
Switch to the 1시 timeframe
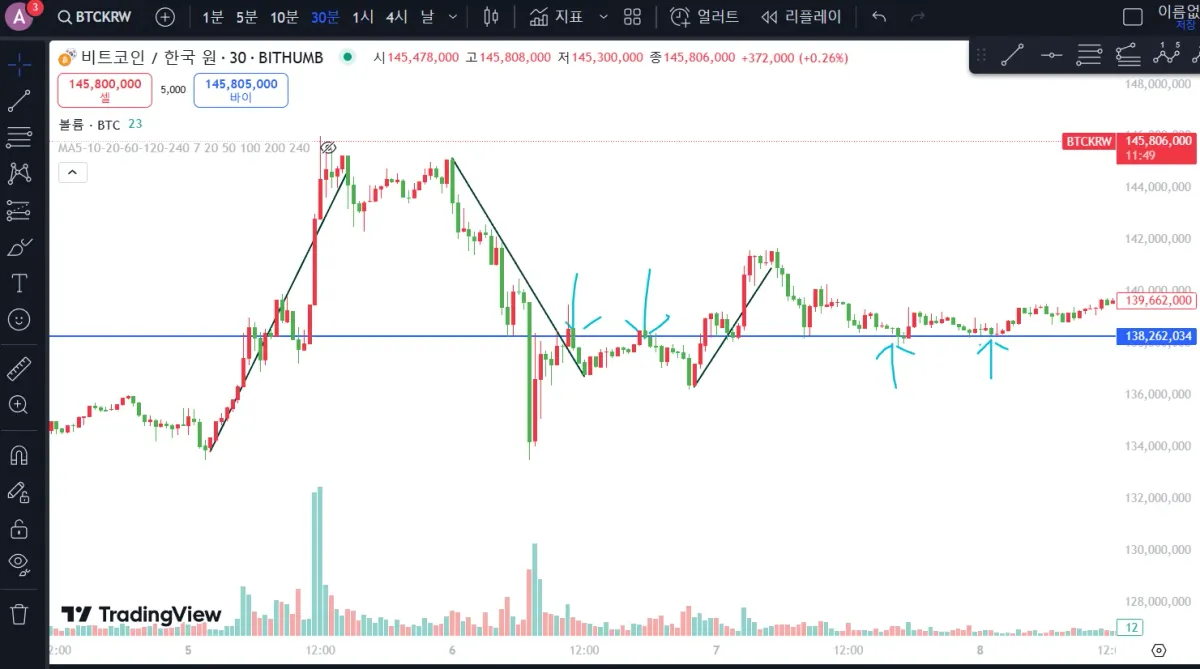pos(364,17)
